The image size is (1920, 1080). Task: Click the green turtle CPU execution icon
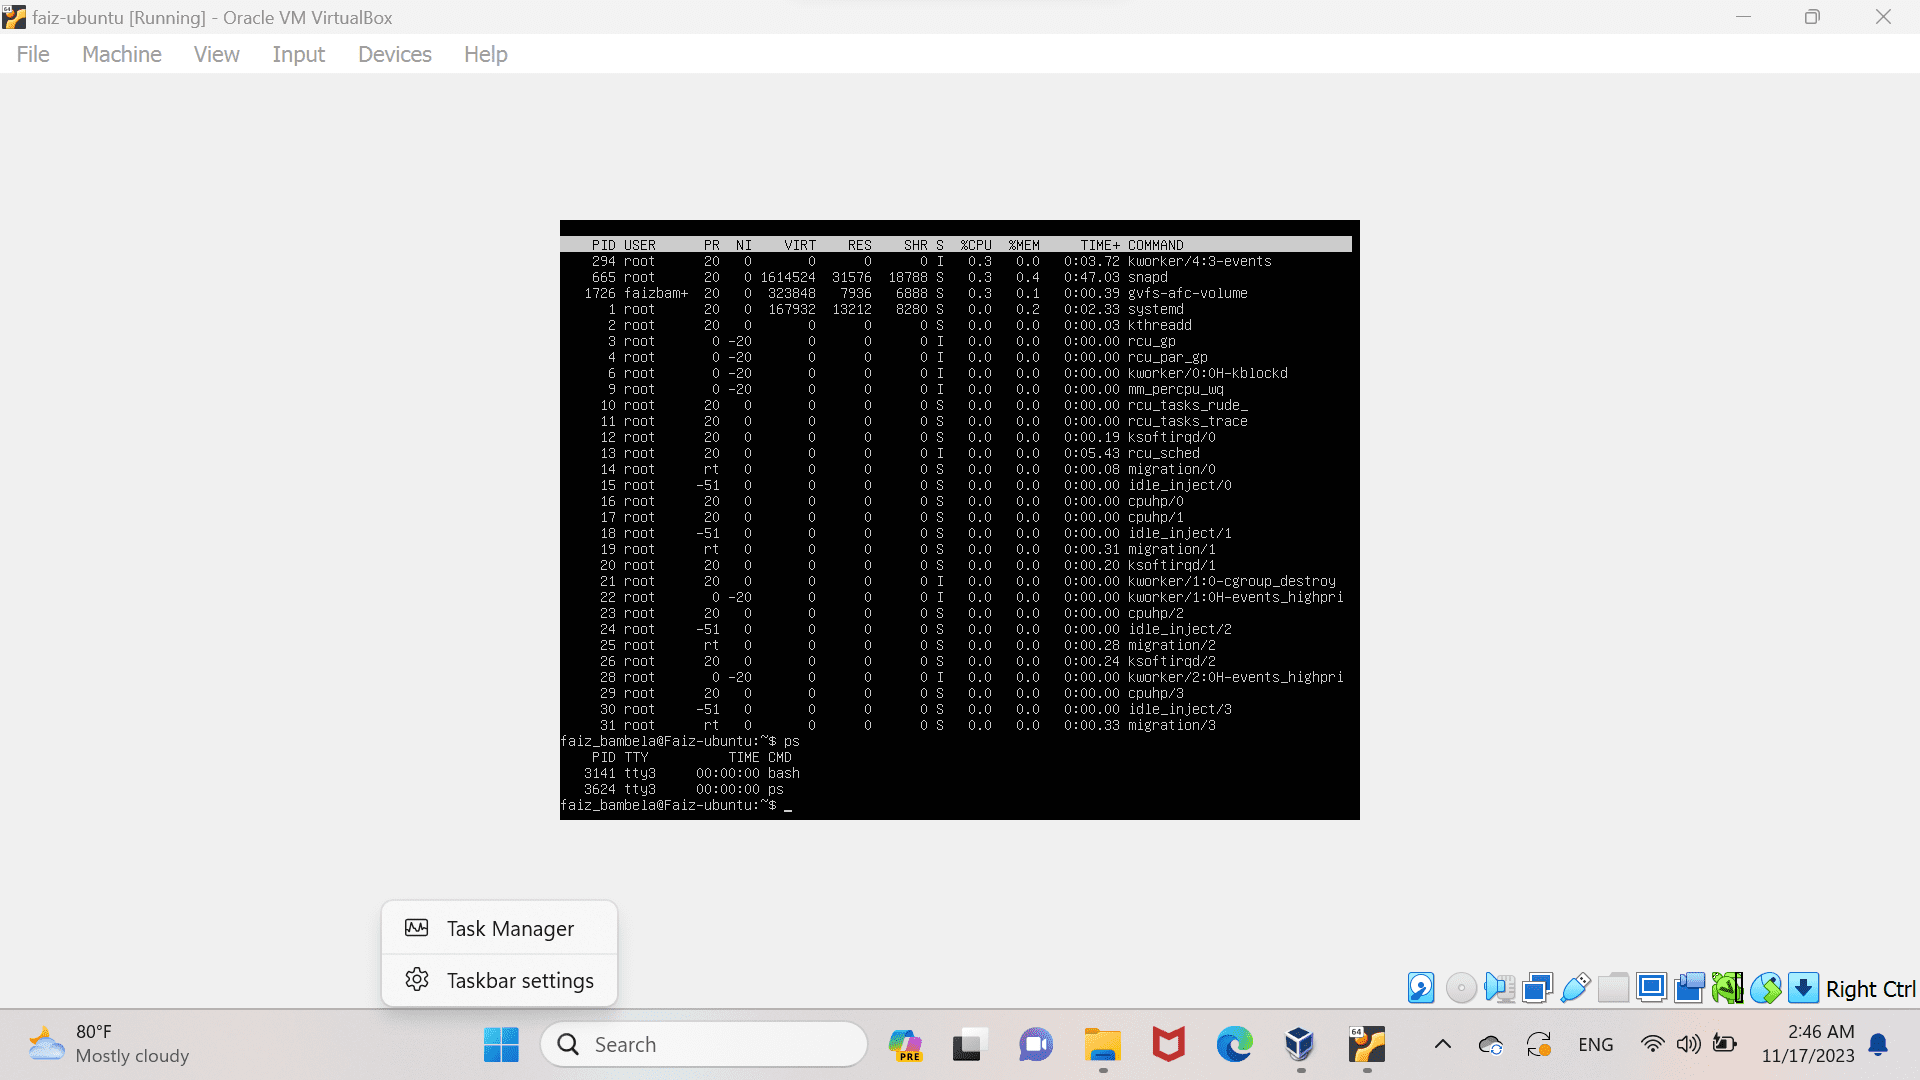[1727, 988]
